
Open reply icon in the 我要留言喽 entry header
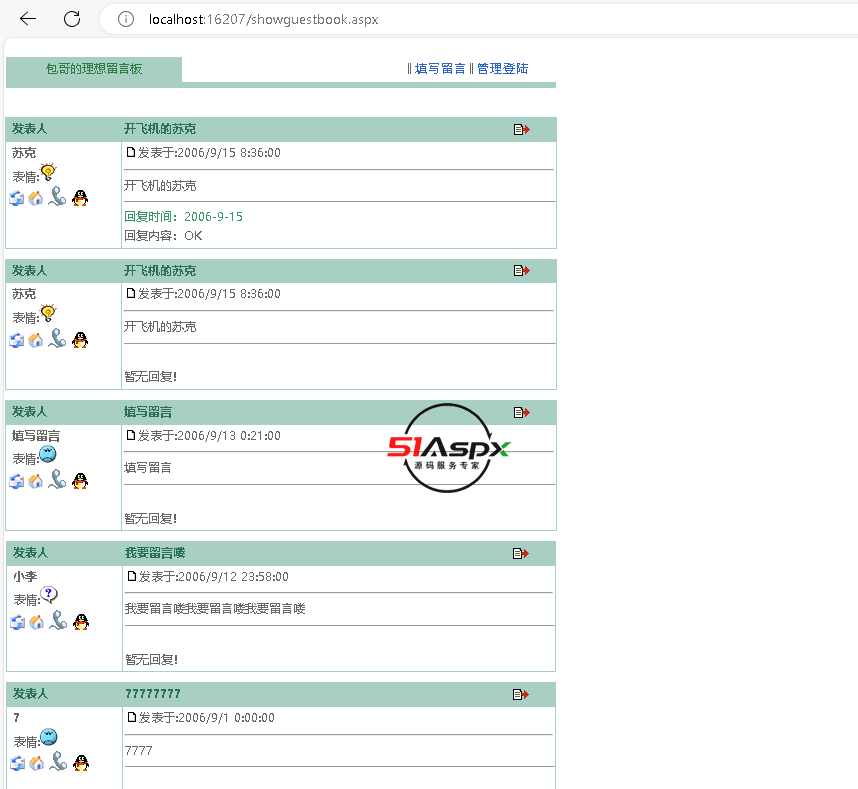pos(520,554)
